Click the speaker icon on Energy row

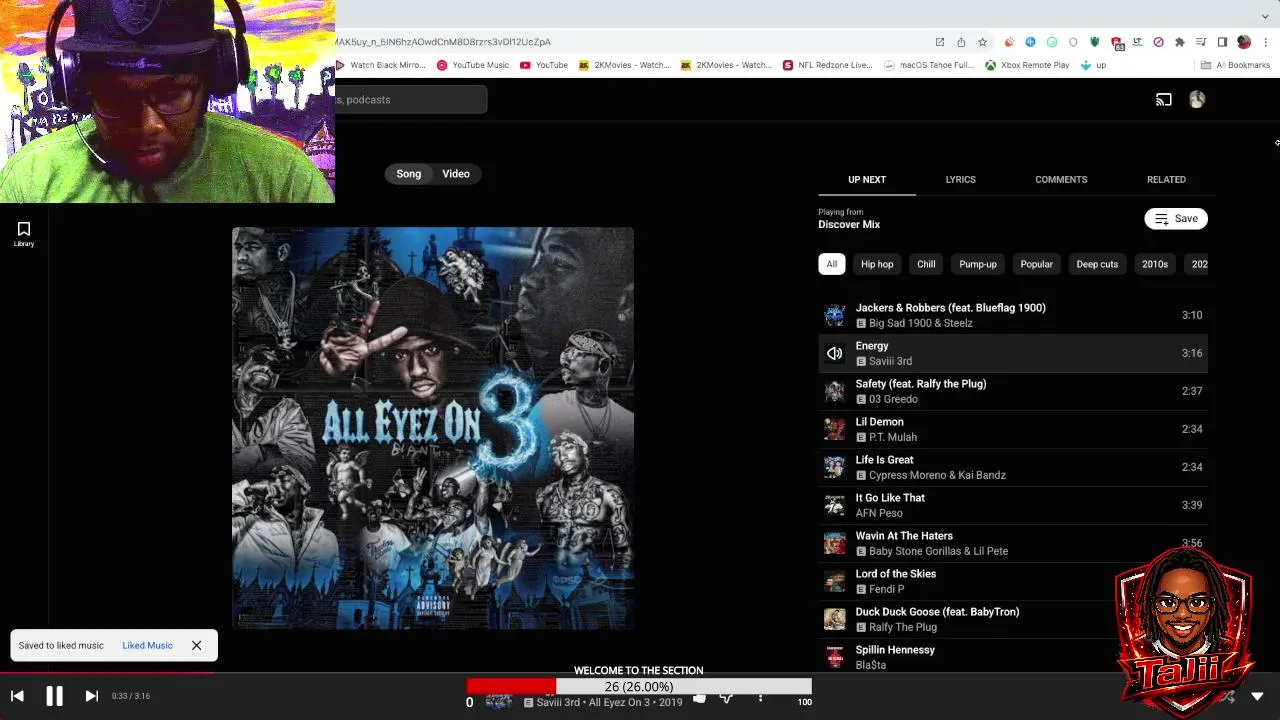pyautogui.click(x=834, y=353)
